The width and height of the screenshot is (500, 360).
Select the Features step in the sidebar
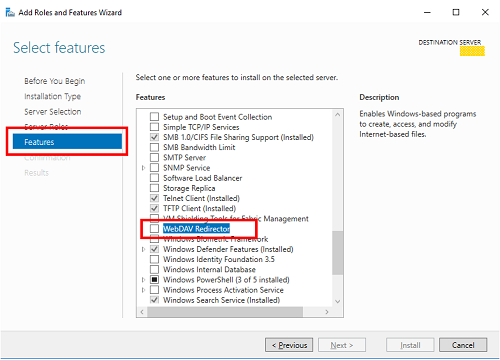click(67, 142)
